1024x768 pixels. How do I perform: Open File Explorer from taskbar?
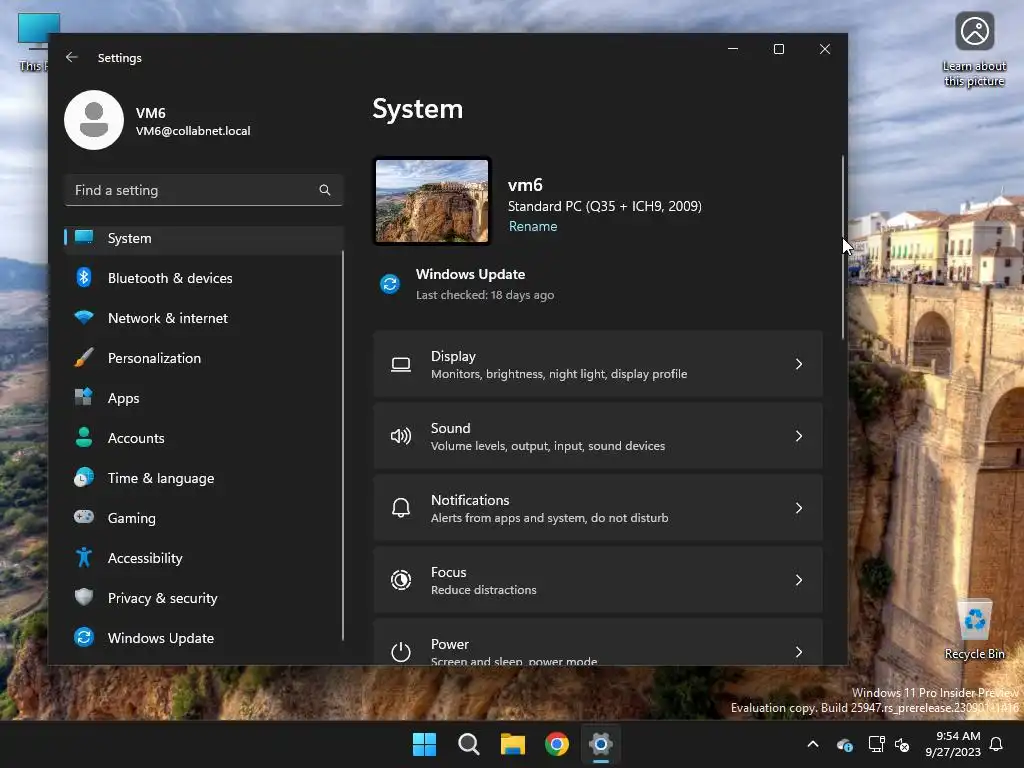point(513,744)
